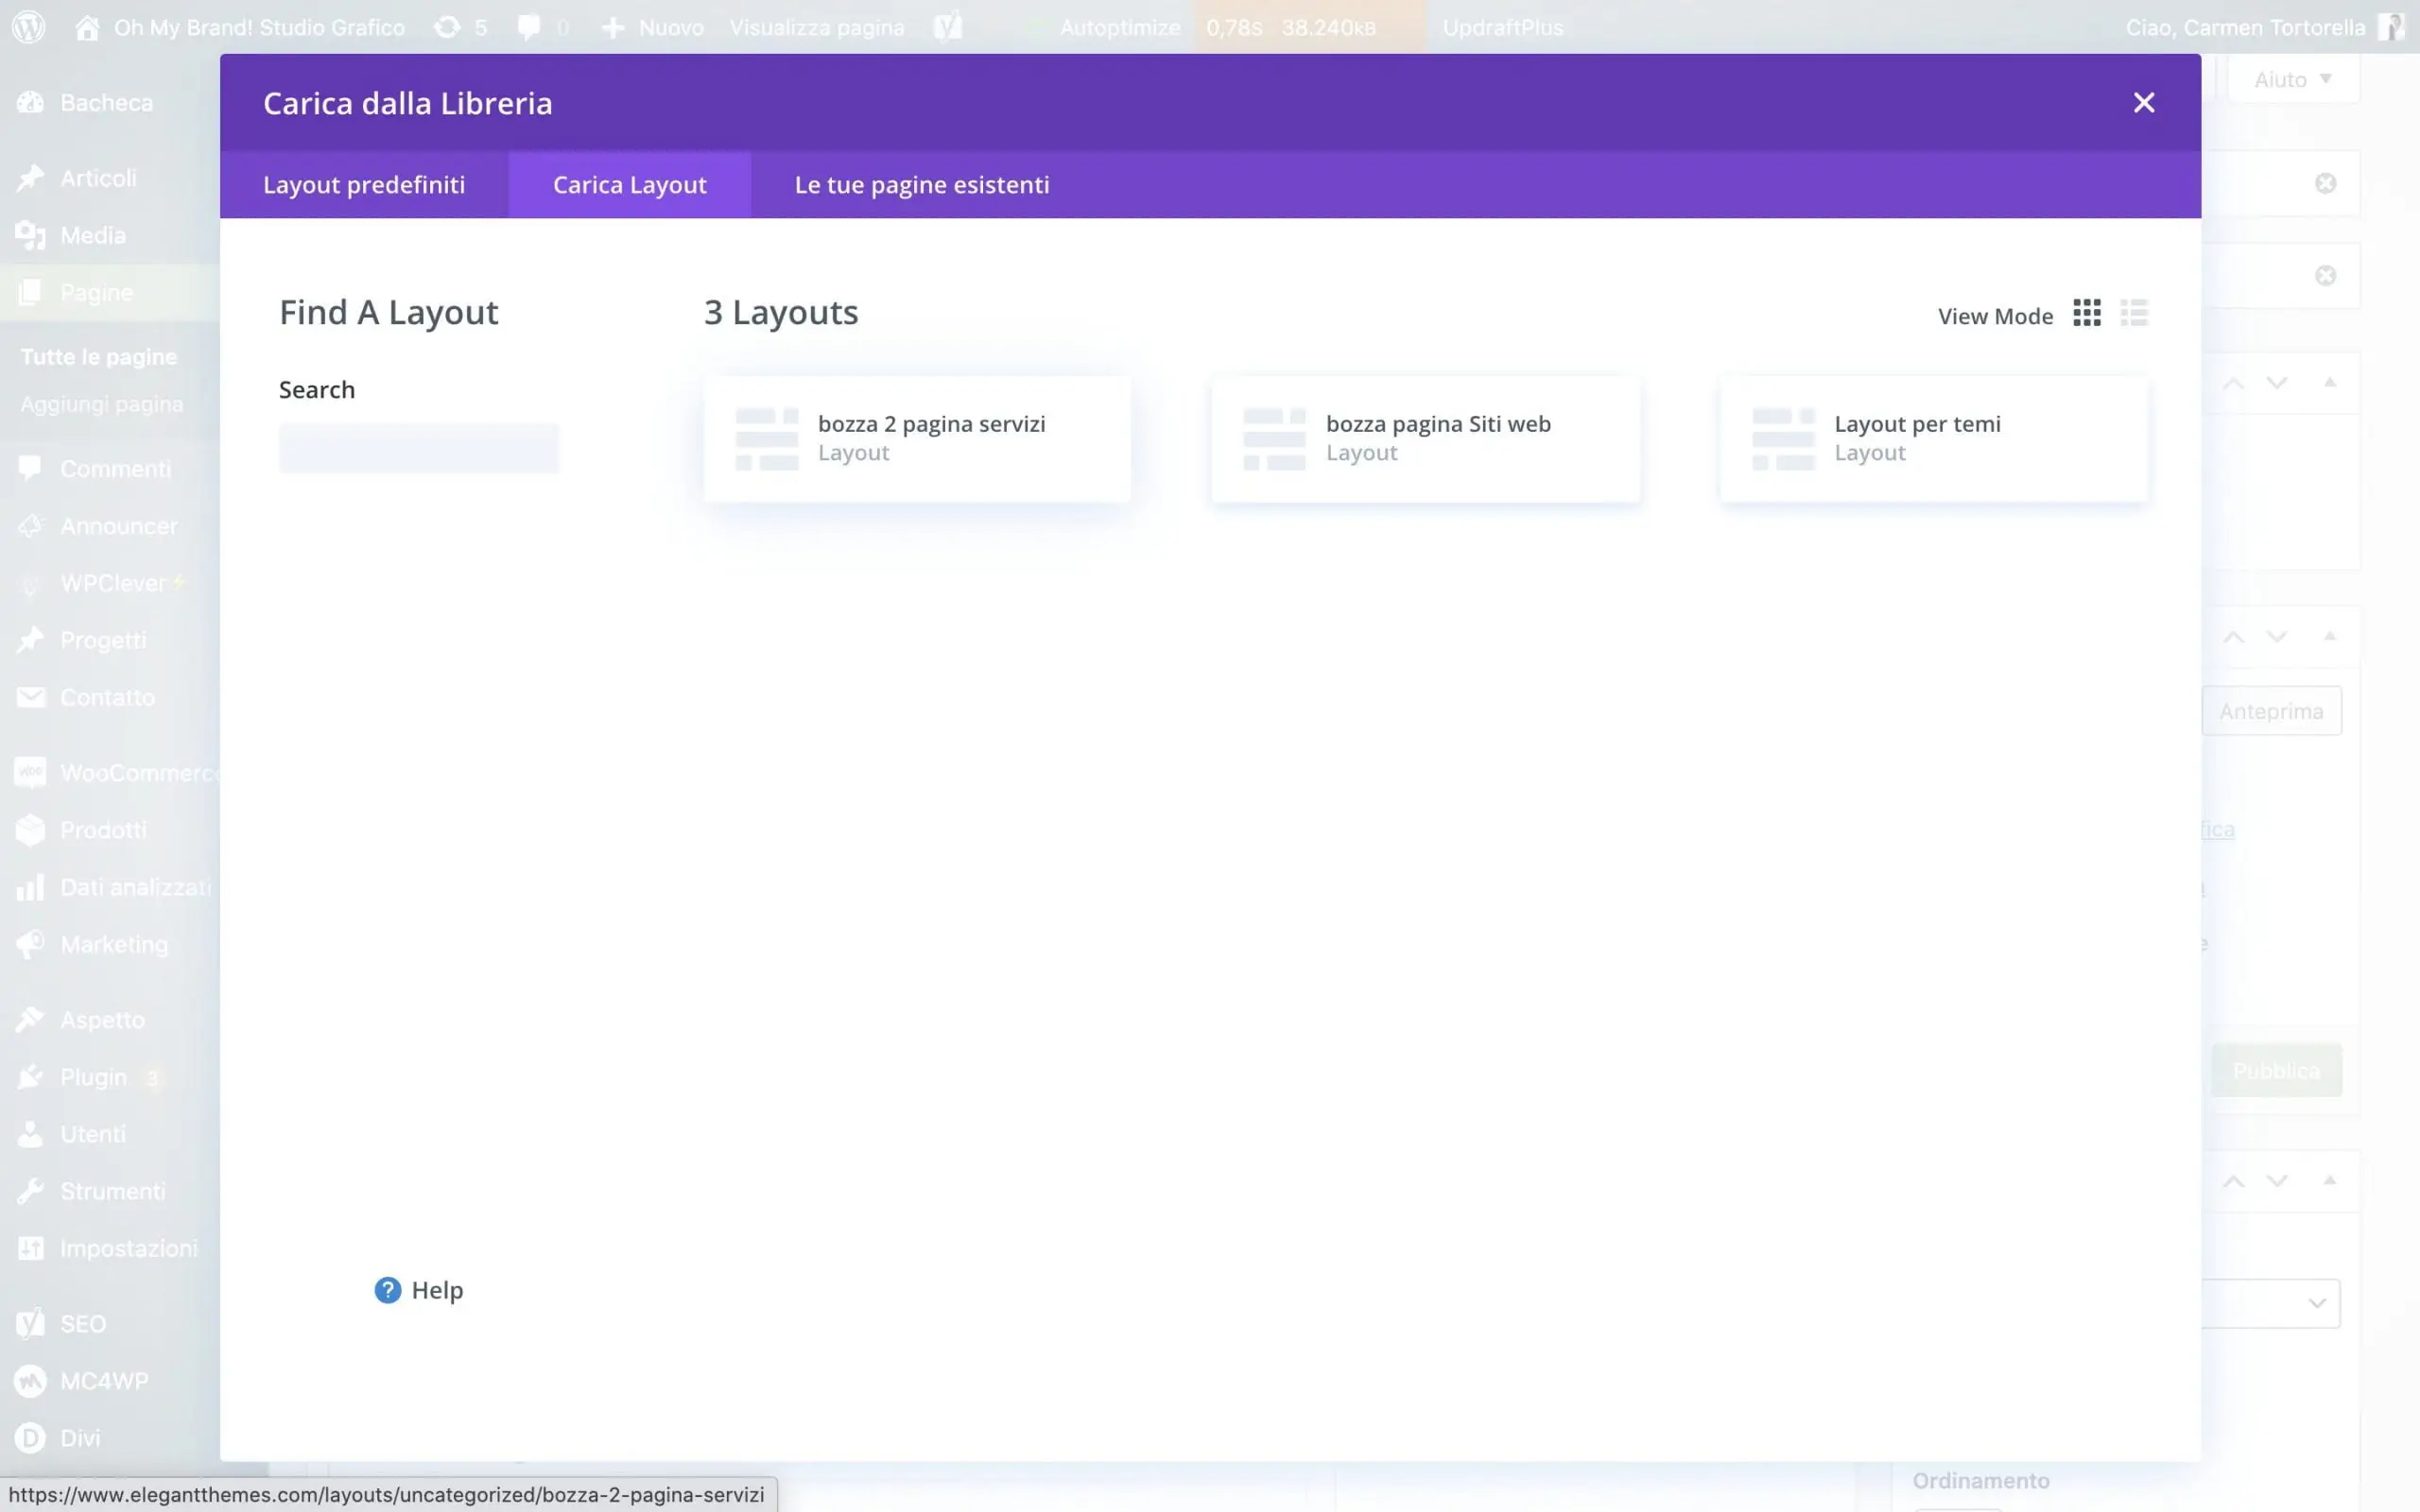Close the Carica dalla Libreria dialog

pos(2143,103)
